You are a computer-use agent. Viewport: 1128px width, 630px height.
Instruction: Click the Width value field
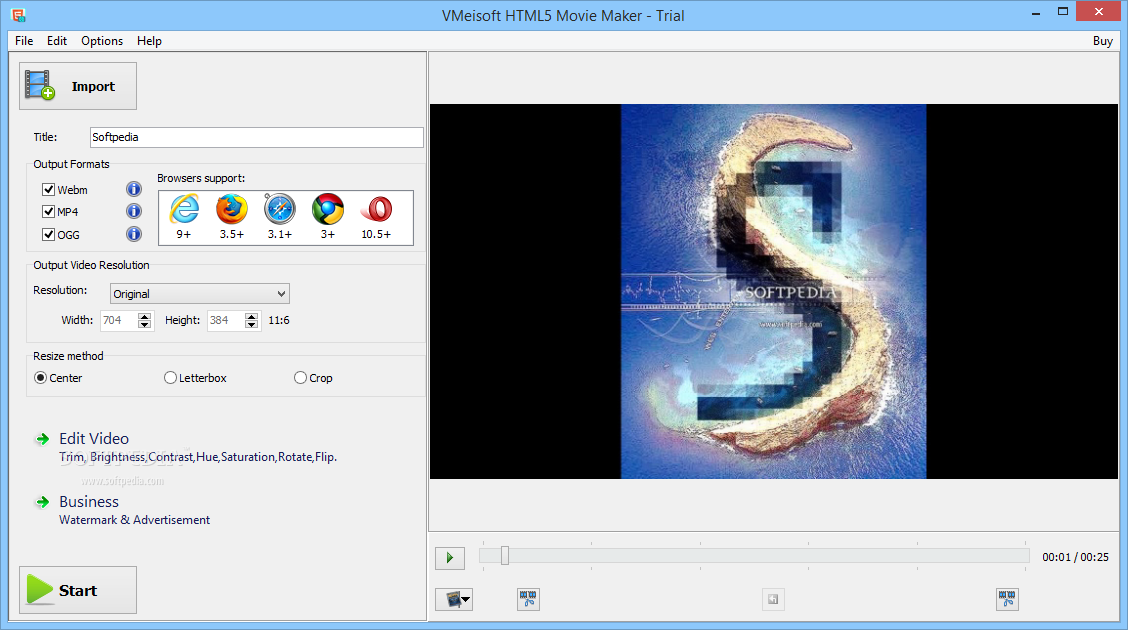coord(119,321)
